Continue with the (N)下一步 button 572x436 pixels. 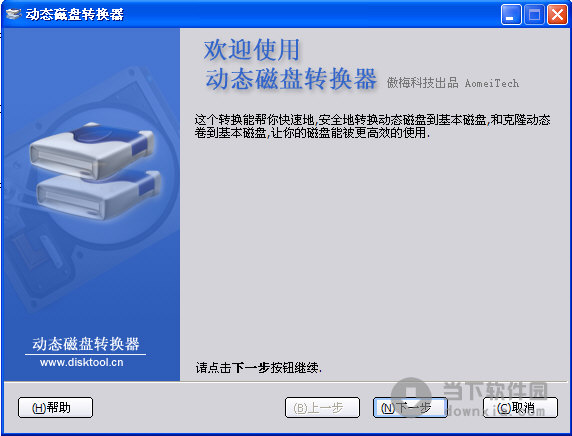click(x=410, y=408)
